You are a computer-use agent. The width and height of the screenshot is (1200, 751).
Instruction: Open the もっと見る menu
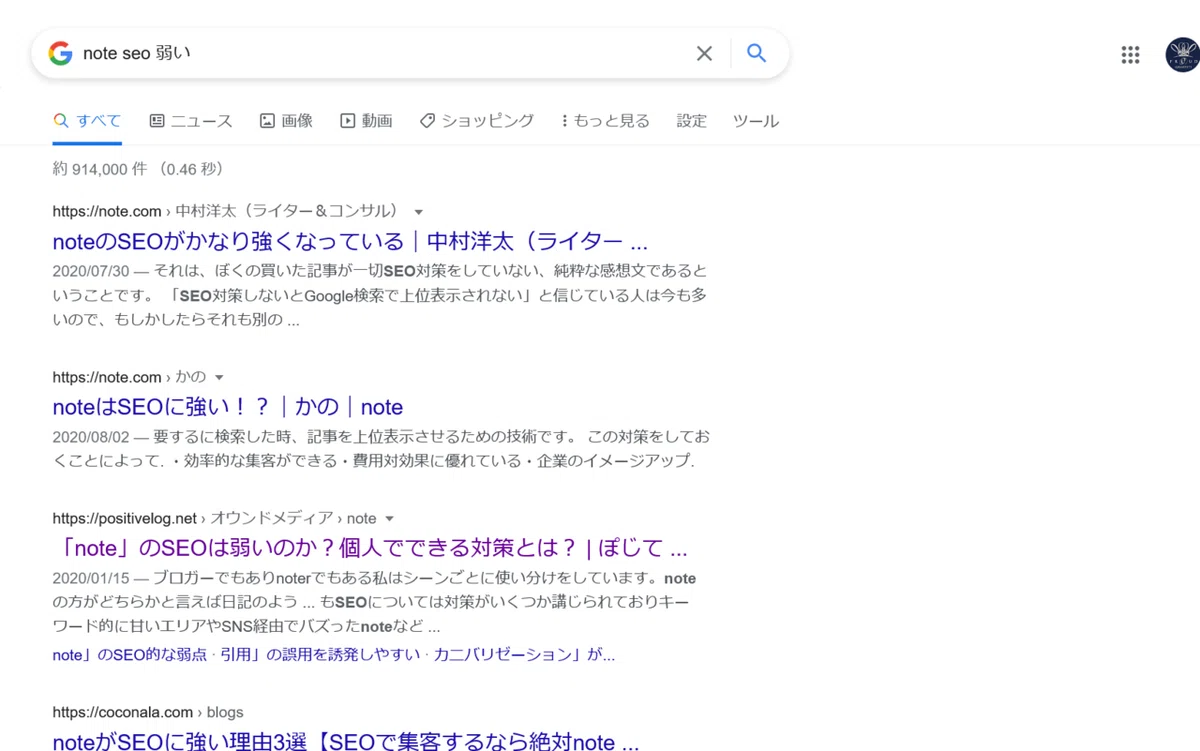pos(605,121)
